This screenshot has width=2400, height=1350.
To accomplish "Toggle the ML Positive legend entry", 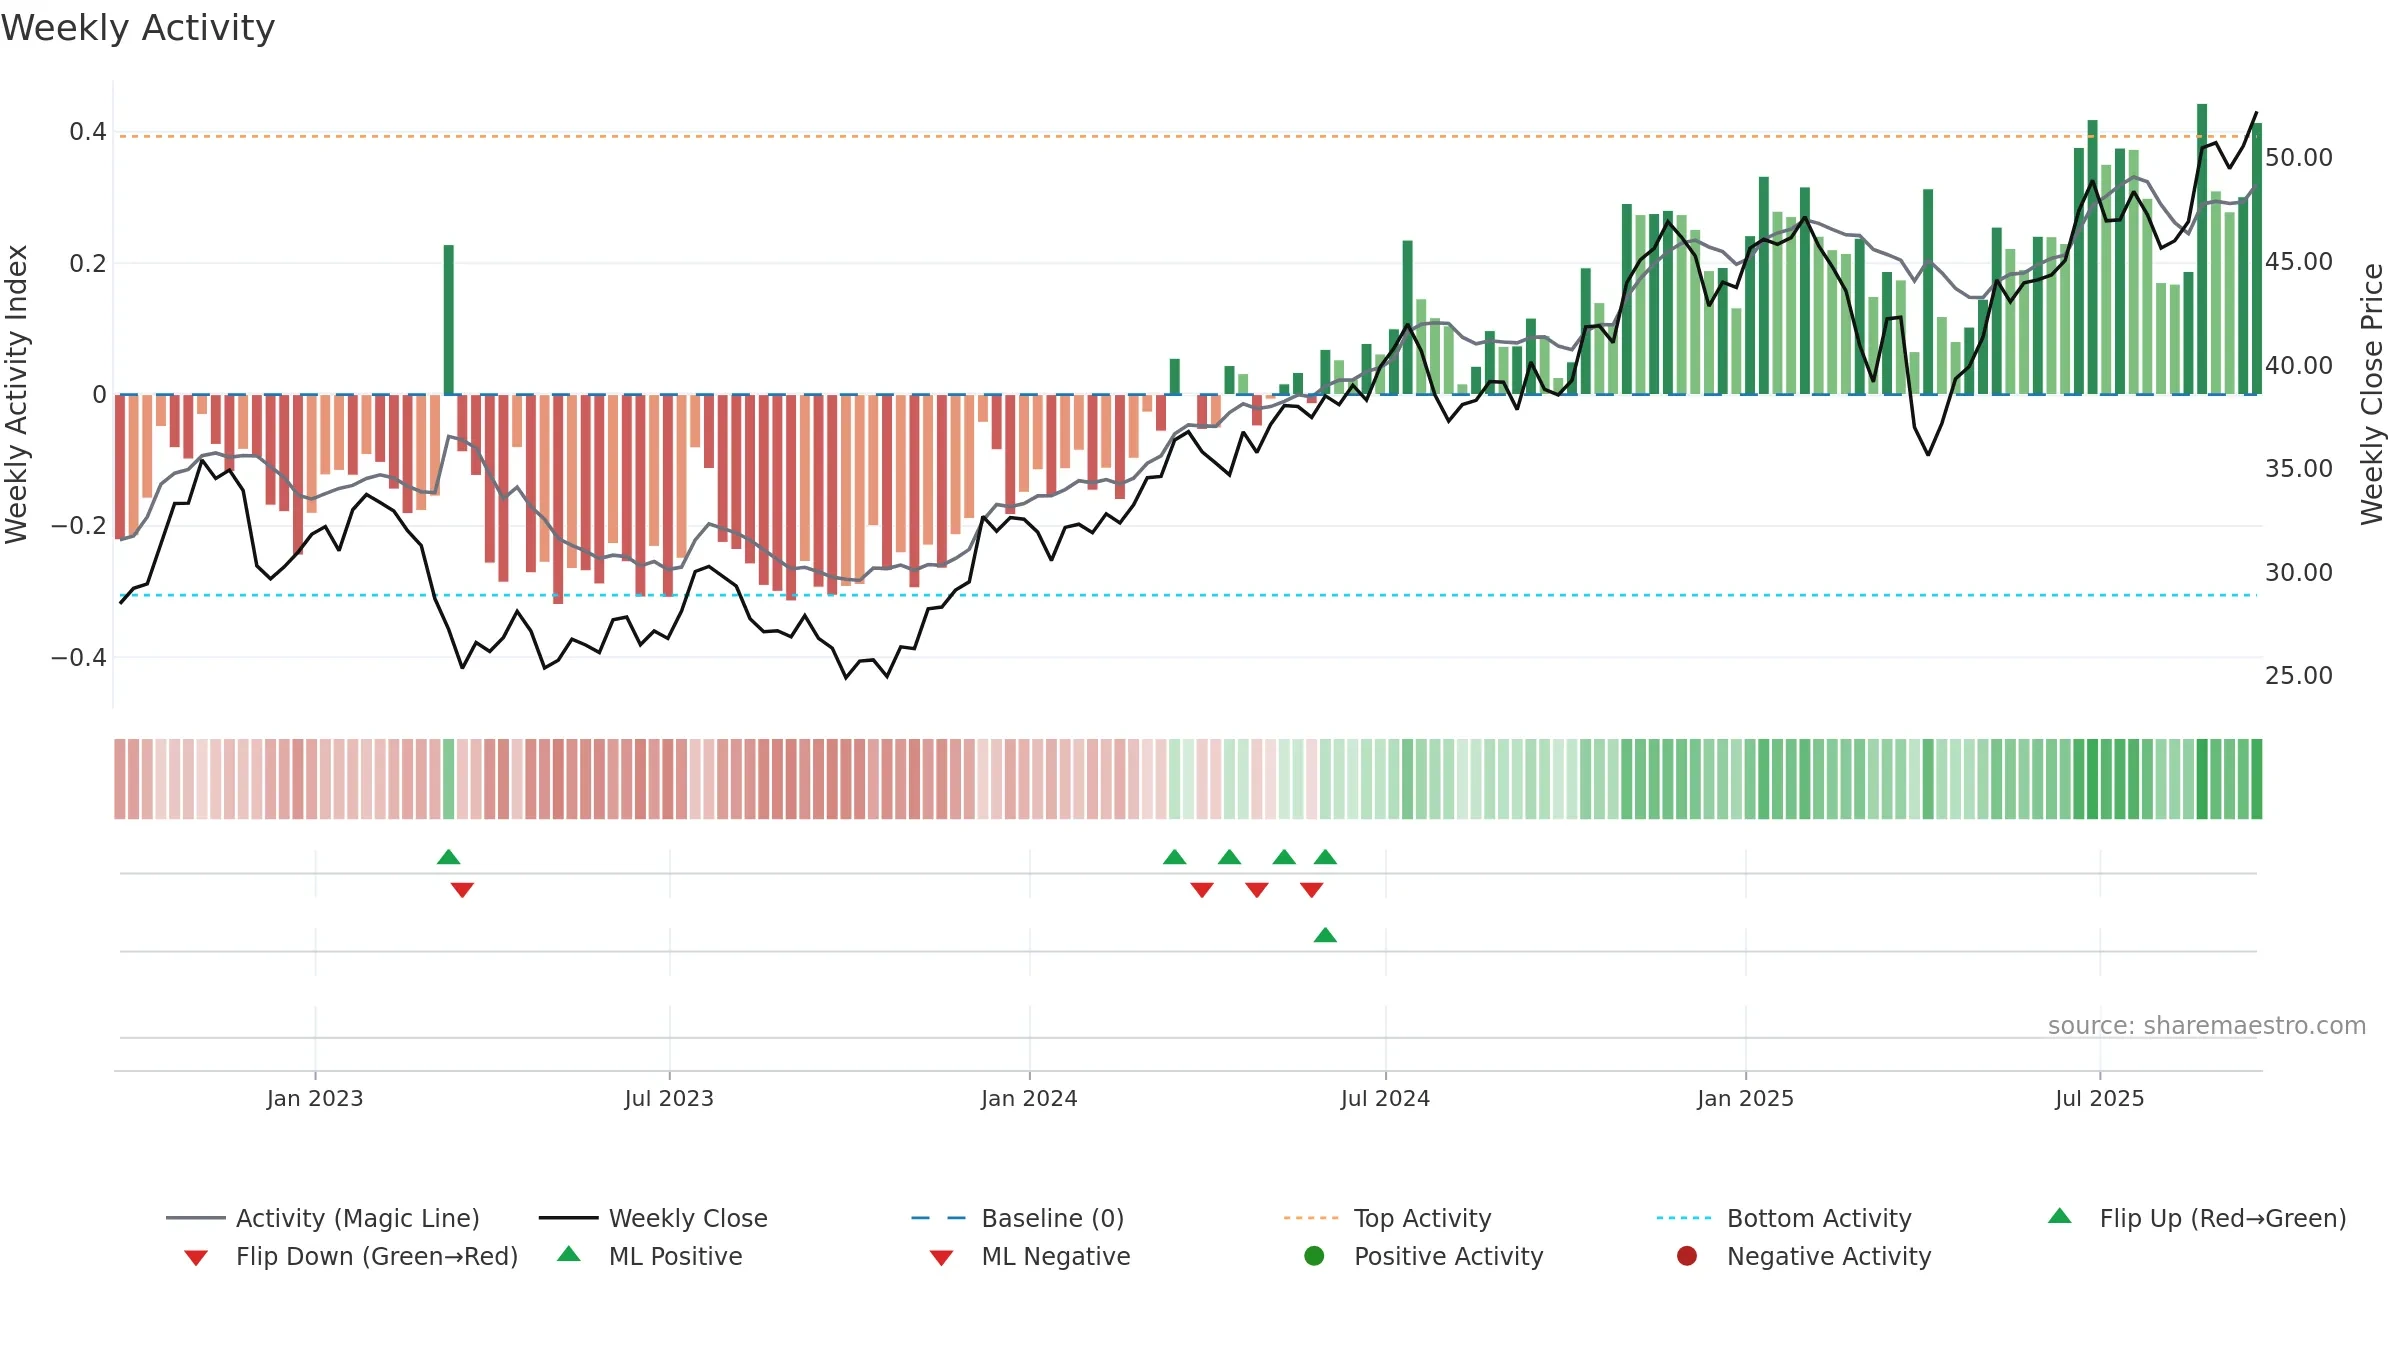I will 650,1256.
